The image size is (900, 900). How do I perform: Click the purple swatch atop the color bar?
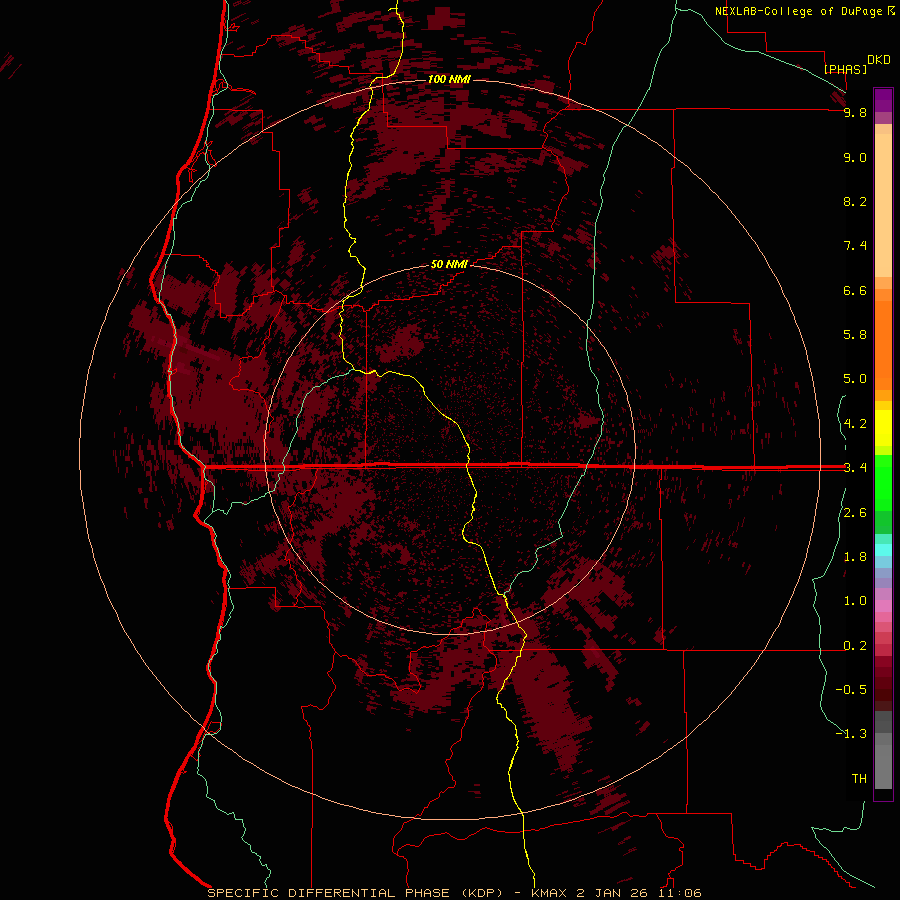pyautogui.click(x=883, y=100)
